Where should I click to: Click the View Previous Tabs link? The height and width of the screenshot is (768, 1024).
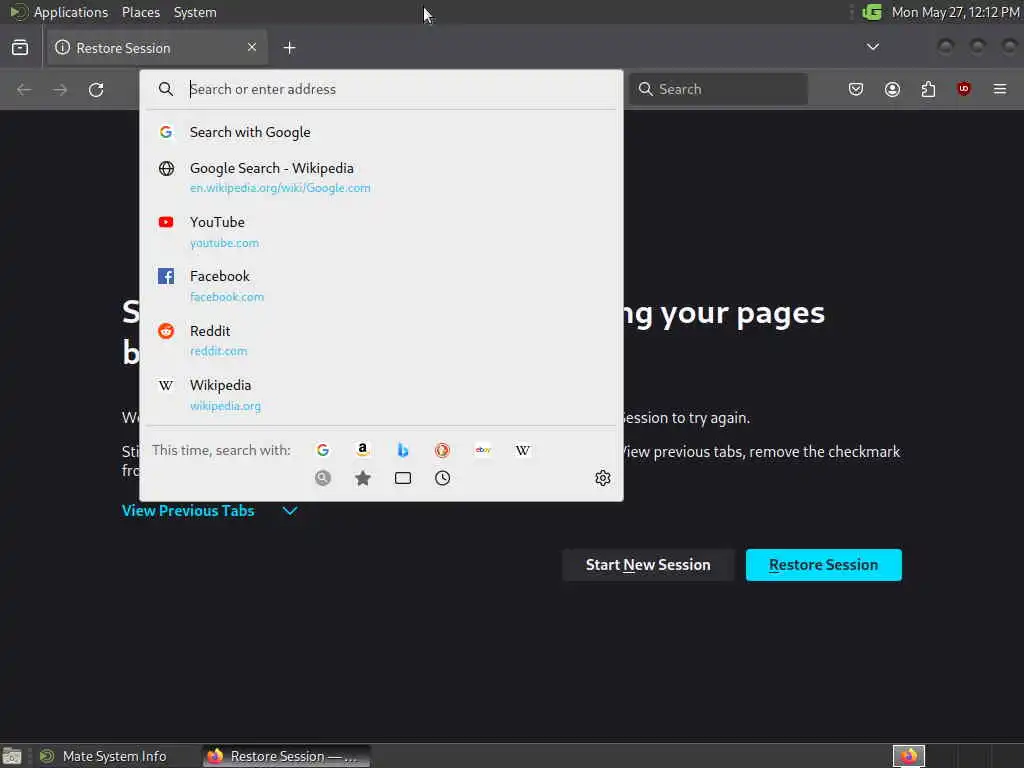tap(188, 511)
